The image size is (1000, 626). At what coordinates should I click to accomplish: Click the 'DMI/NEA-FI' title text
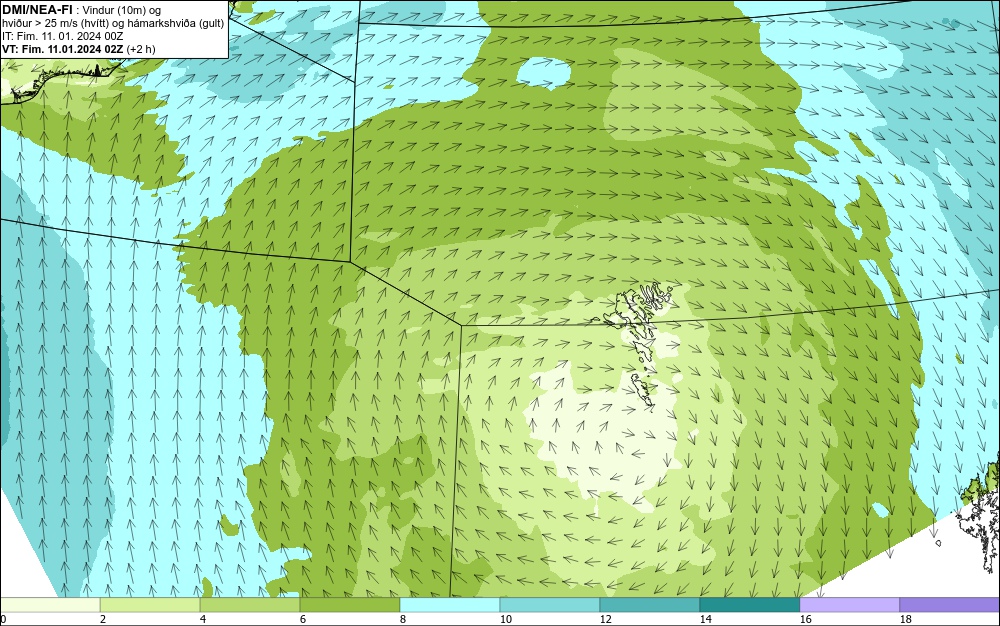point(37,10)
